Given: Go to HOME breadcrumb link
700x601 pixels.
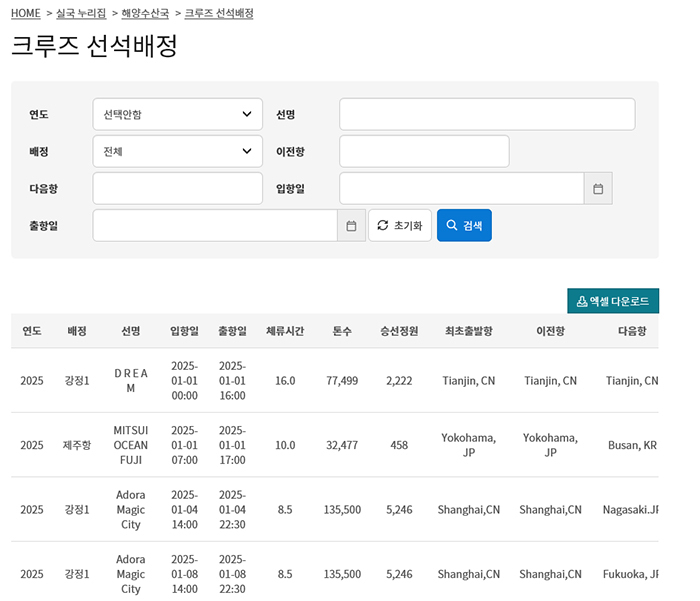Looking at the screenshot, I should 25,13.
